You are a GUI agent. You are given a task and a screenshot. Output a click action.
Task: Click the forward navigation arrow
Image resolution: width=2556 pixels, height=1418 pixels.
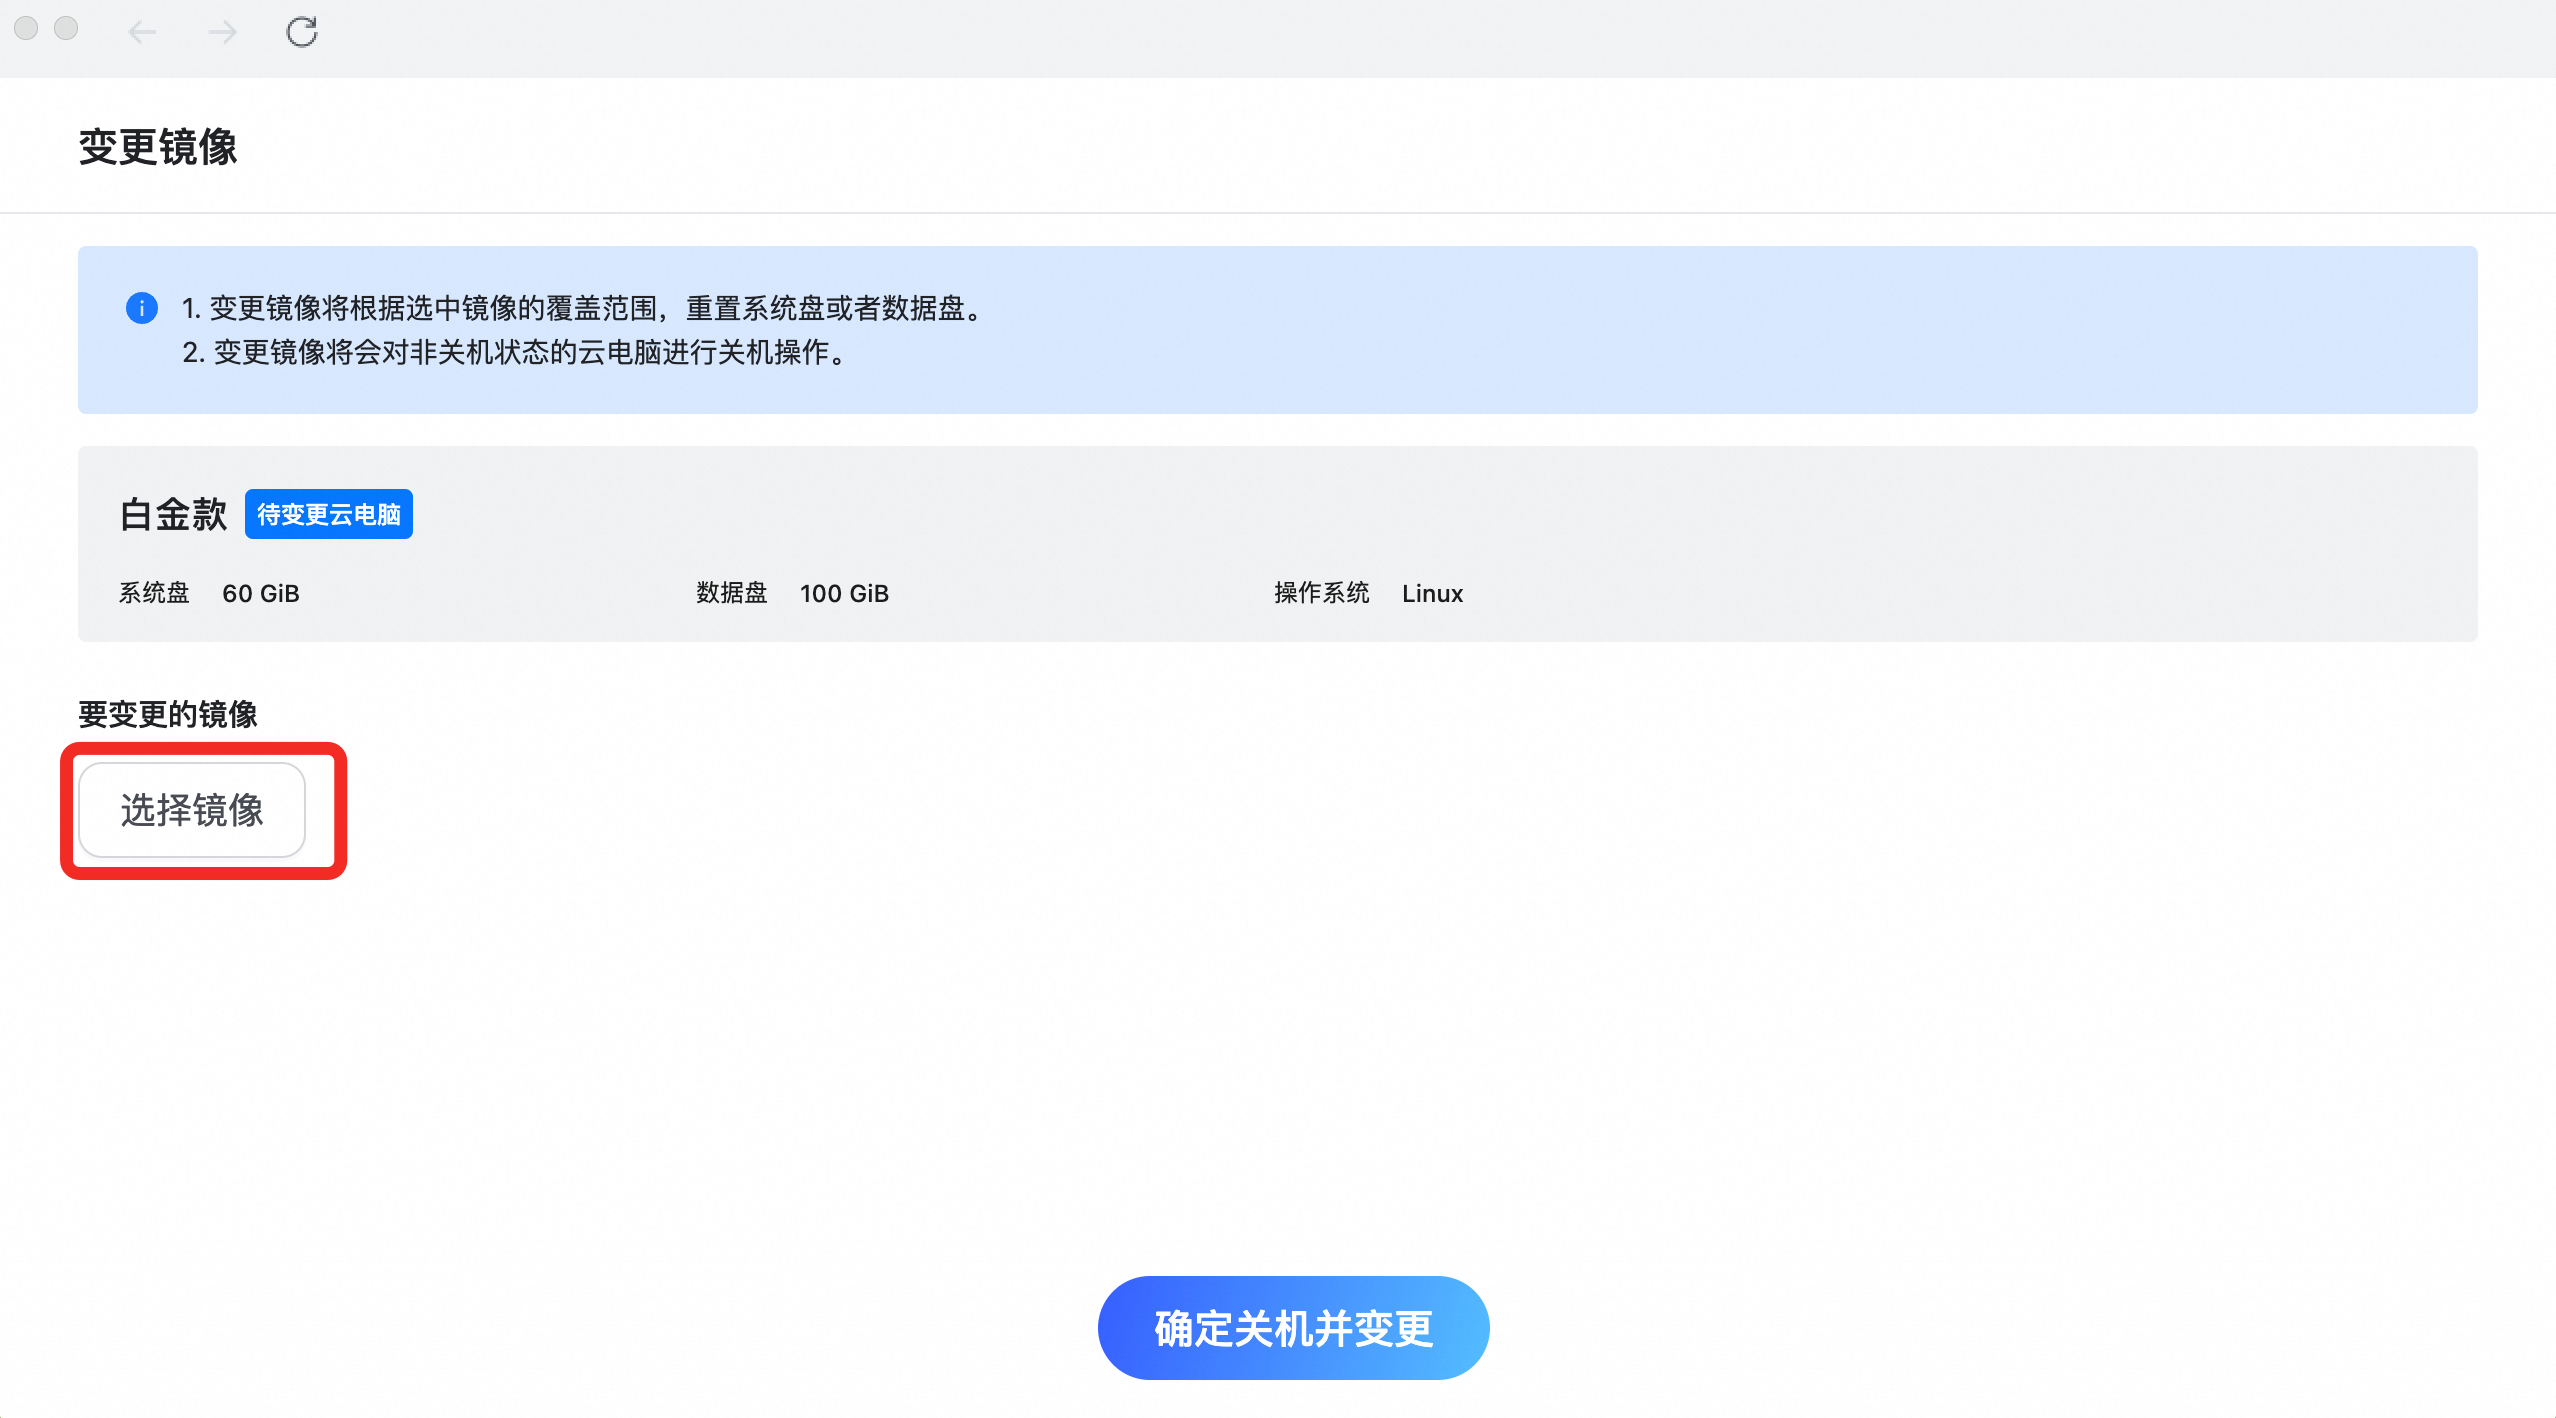222,32
